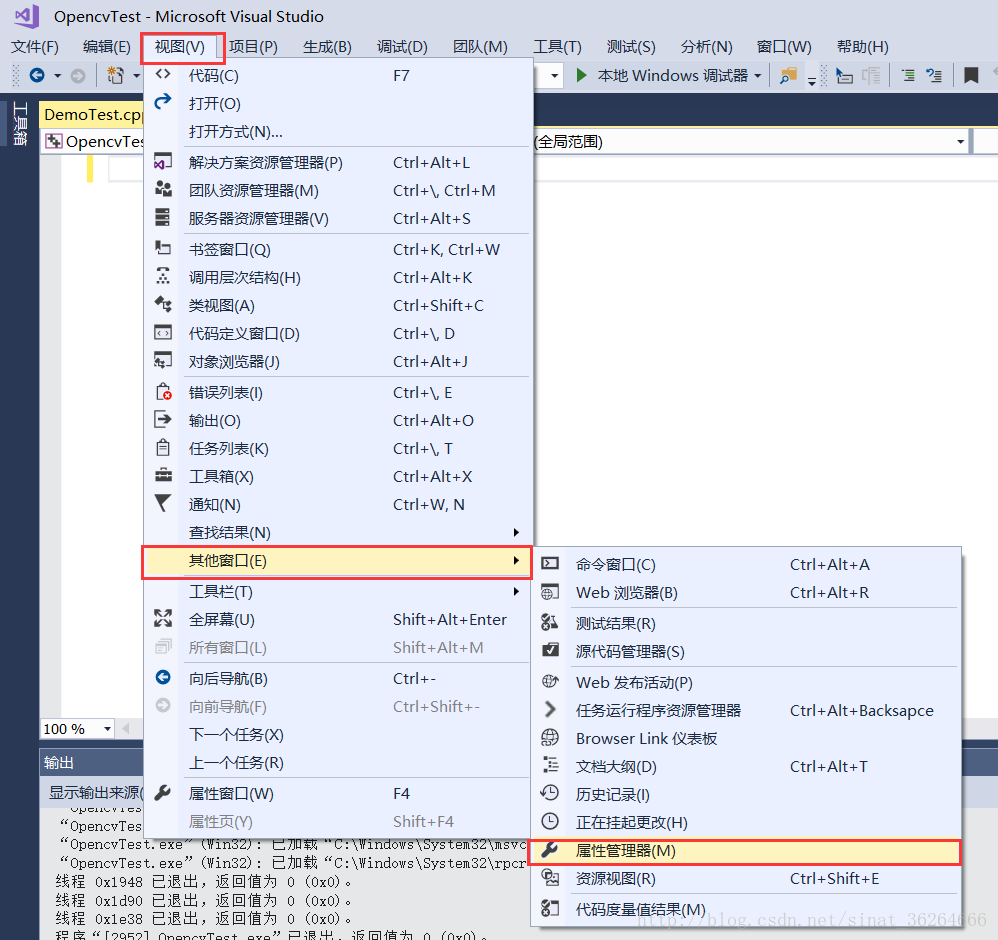998x940 pixels.
Task: Click the 输出 panel title
Action: (59, 762)
